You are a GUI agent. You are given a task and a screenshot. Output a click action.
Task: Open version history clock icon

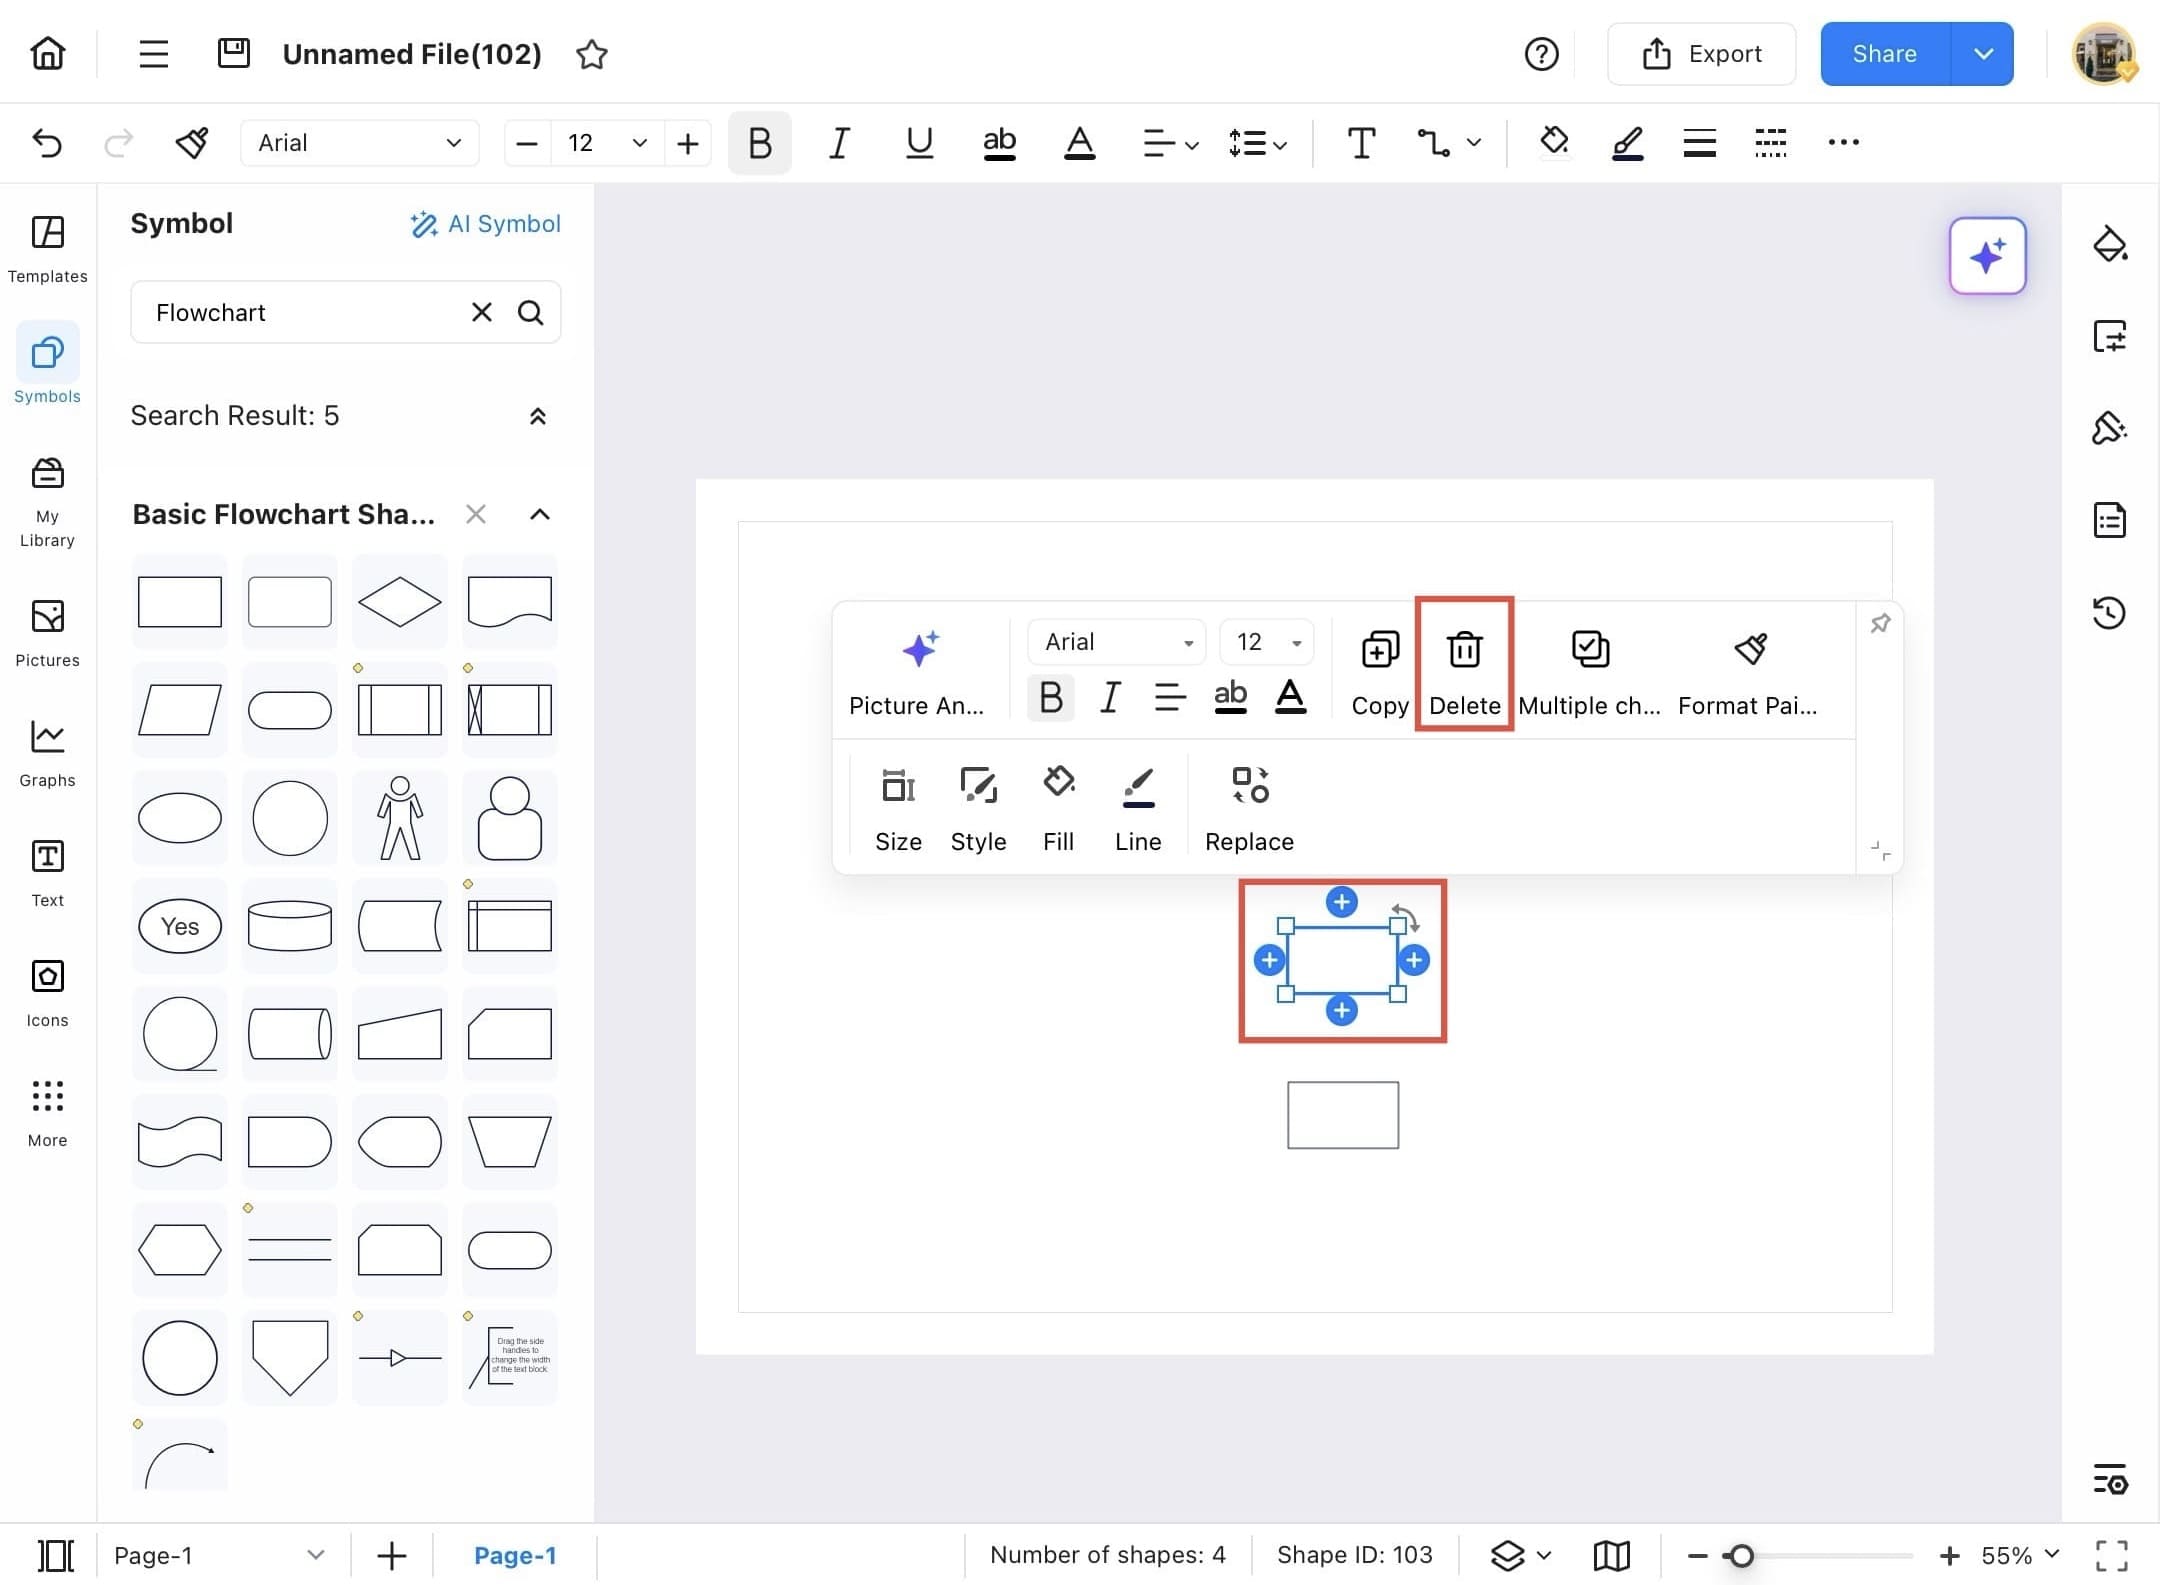pyautogui.click(x=2109, y=612)
